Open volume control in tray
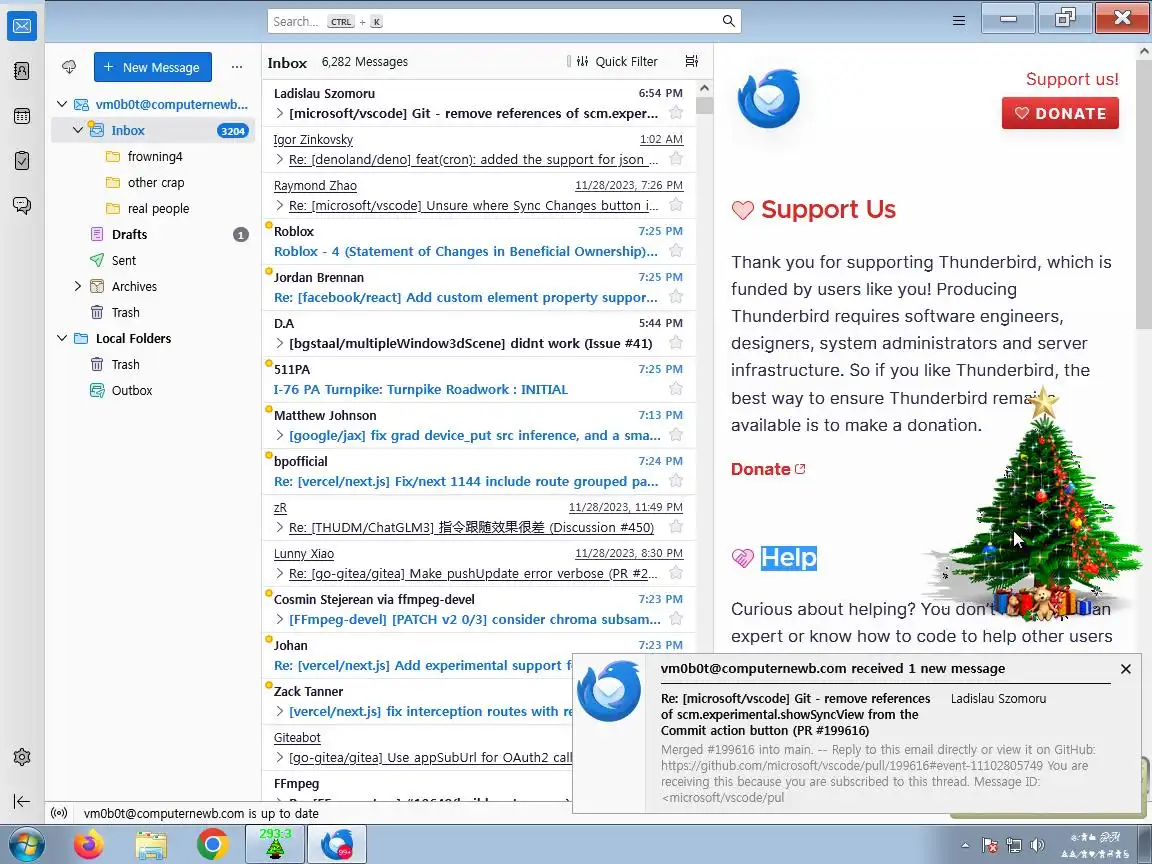This screenshot has height=864, width=1152. coord(1037,845)
